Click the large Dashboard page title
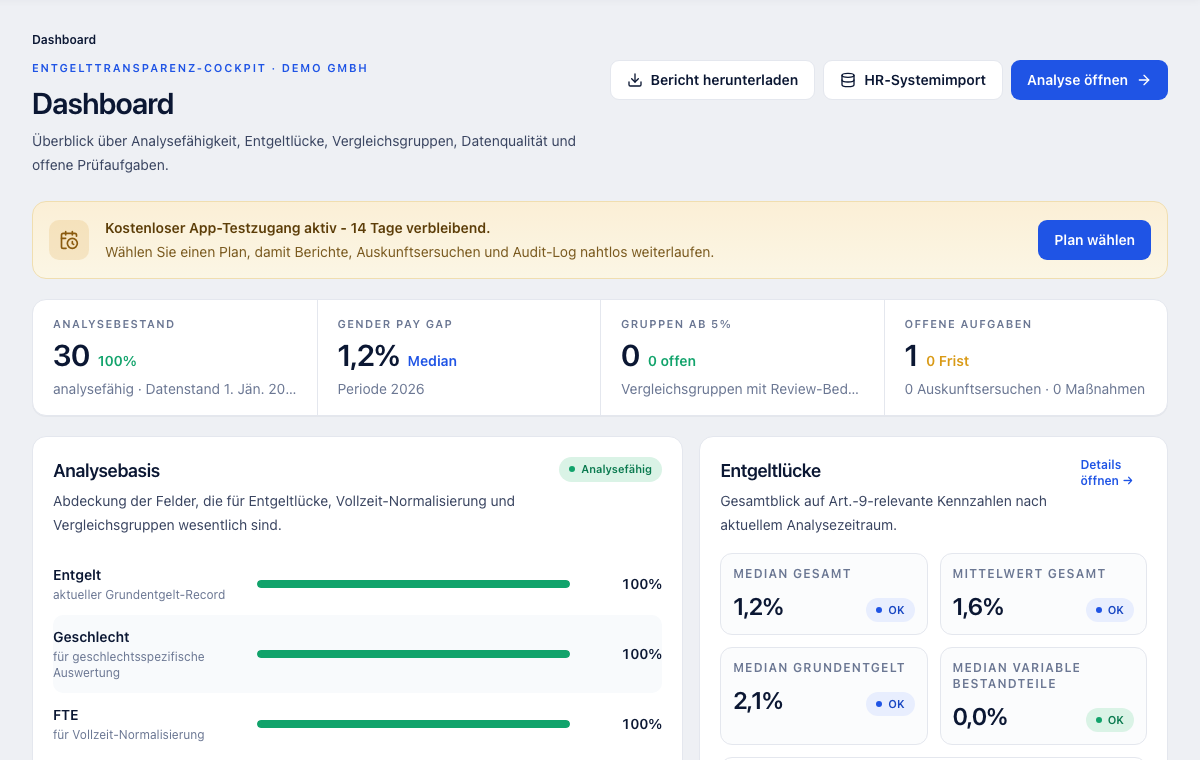Viewport: 1200px width, 760px height. point(103,104)
